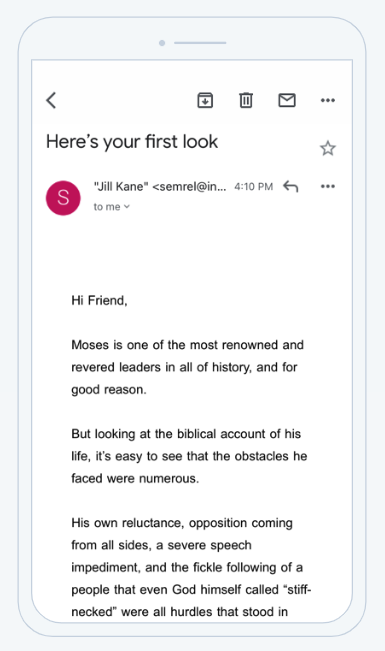Go back using the left arrow
The width and height of the screenshot is (385, 651).
pyautogui.click(x=51, y=100)
